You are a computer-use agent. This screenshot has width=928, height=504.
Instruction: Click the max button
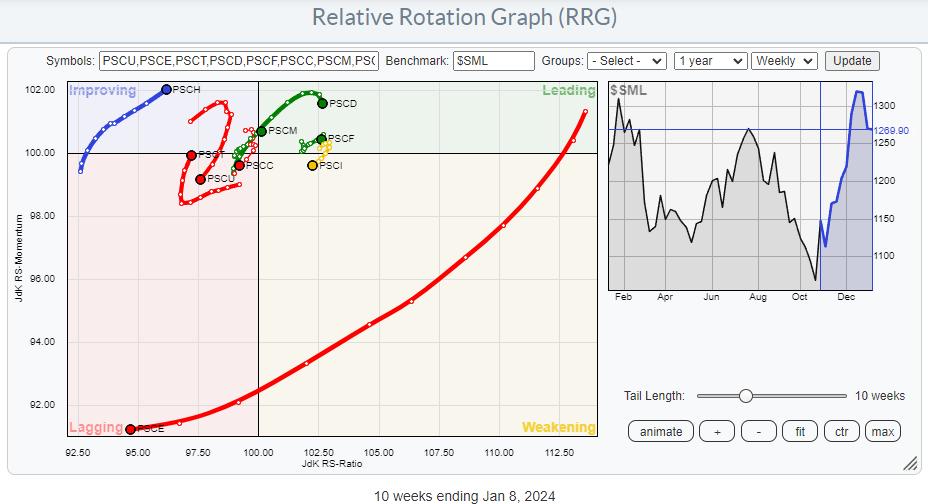click(882, 431)
